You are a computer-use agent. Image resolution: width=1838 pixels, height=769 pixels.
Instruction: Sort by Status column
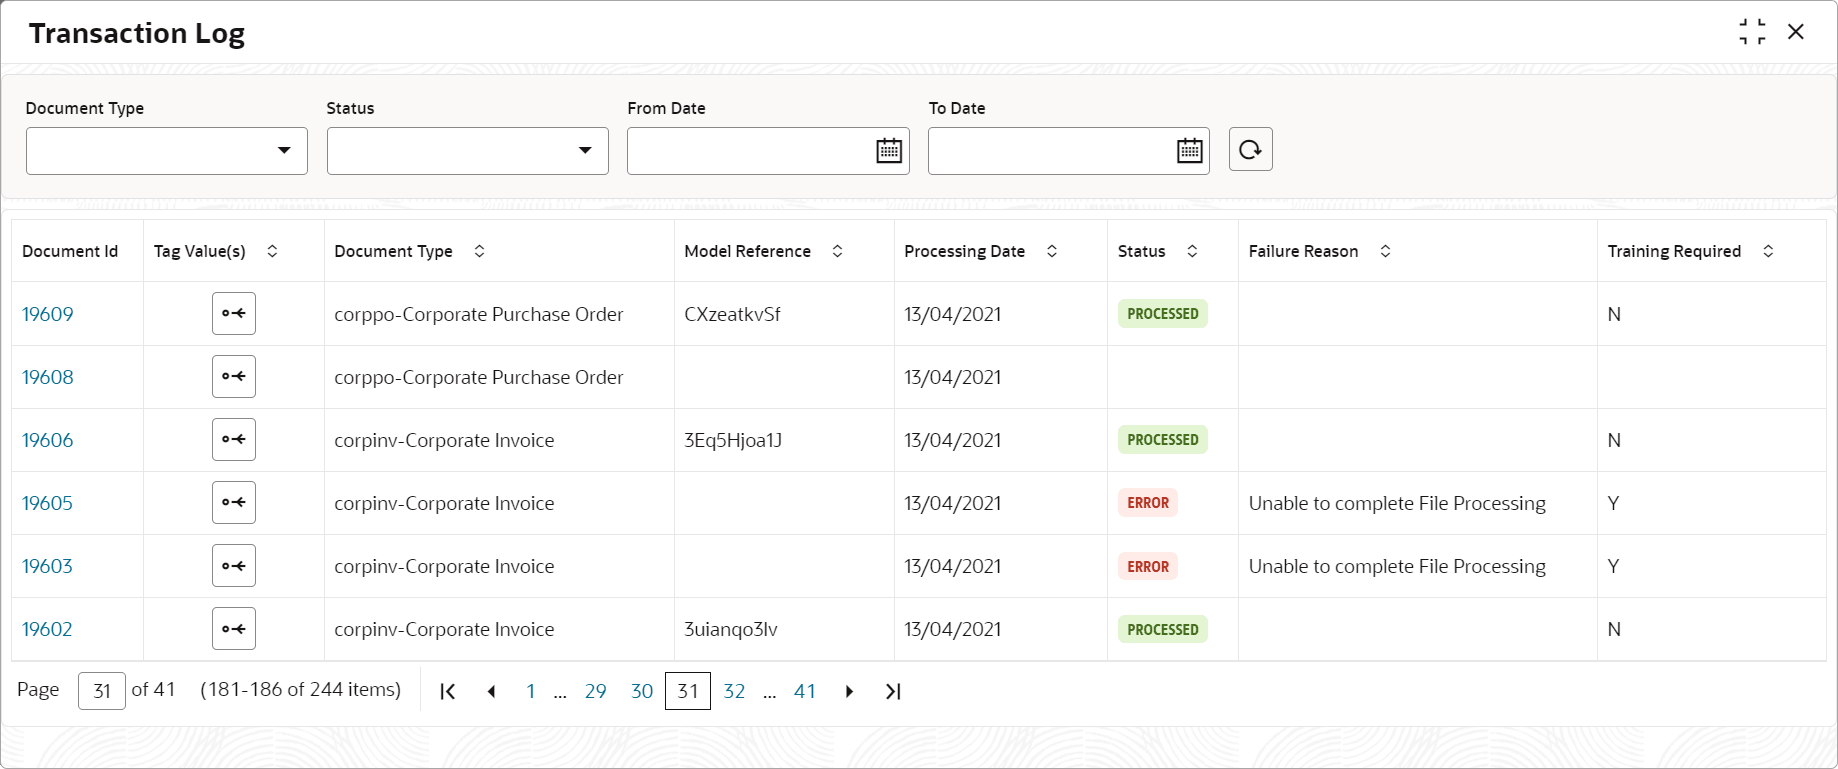tap(1192, 251)
